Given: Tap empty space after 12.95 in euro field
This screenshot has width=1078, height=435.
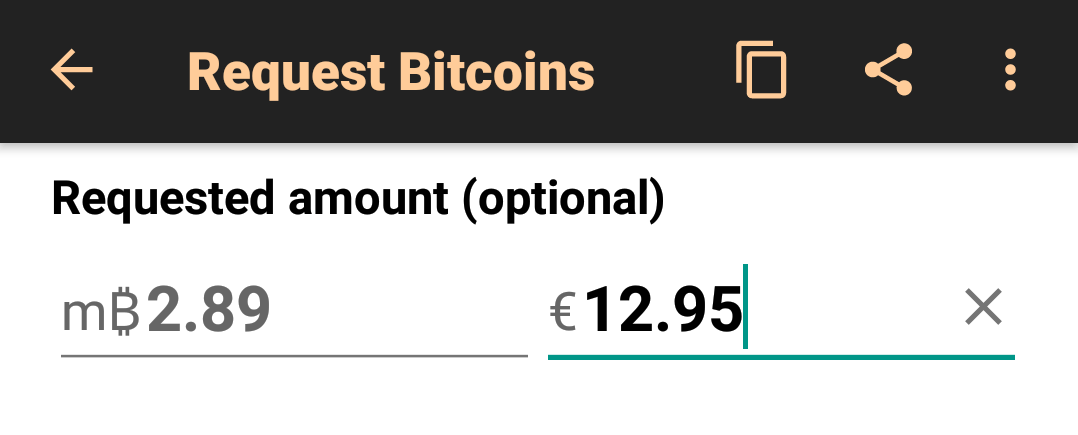Looking at the screenshot, I should click(x=852, y=309).
